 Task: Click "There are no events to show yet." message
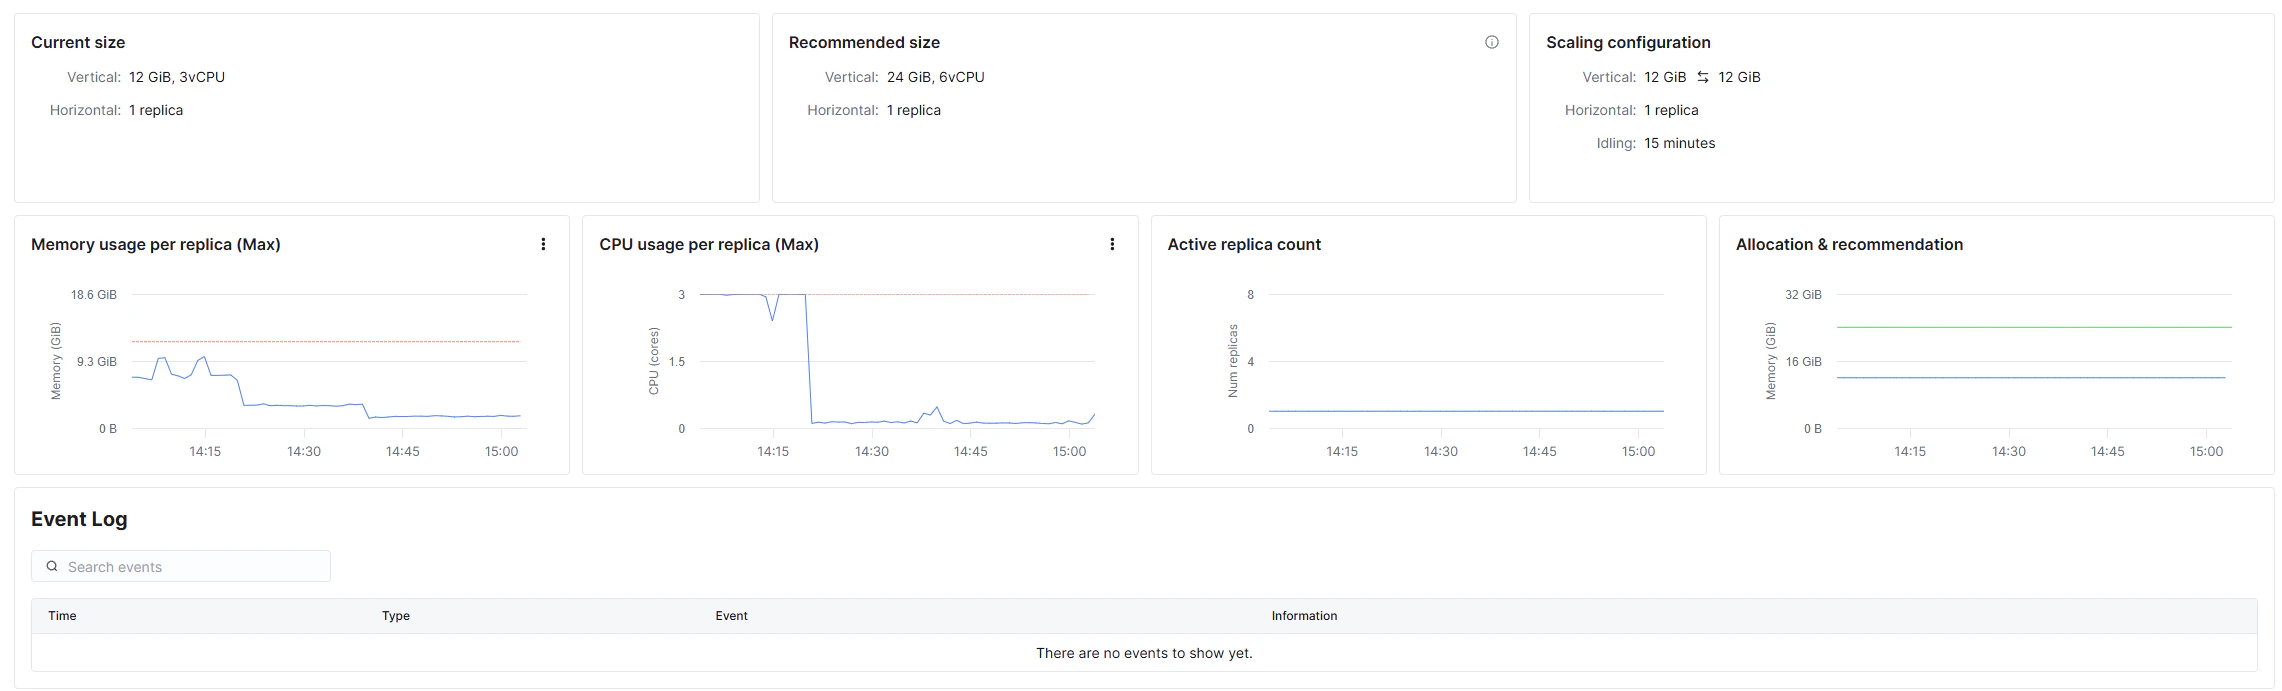click(1144, 653)
